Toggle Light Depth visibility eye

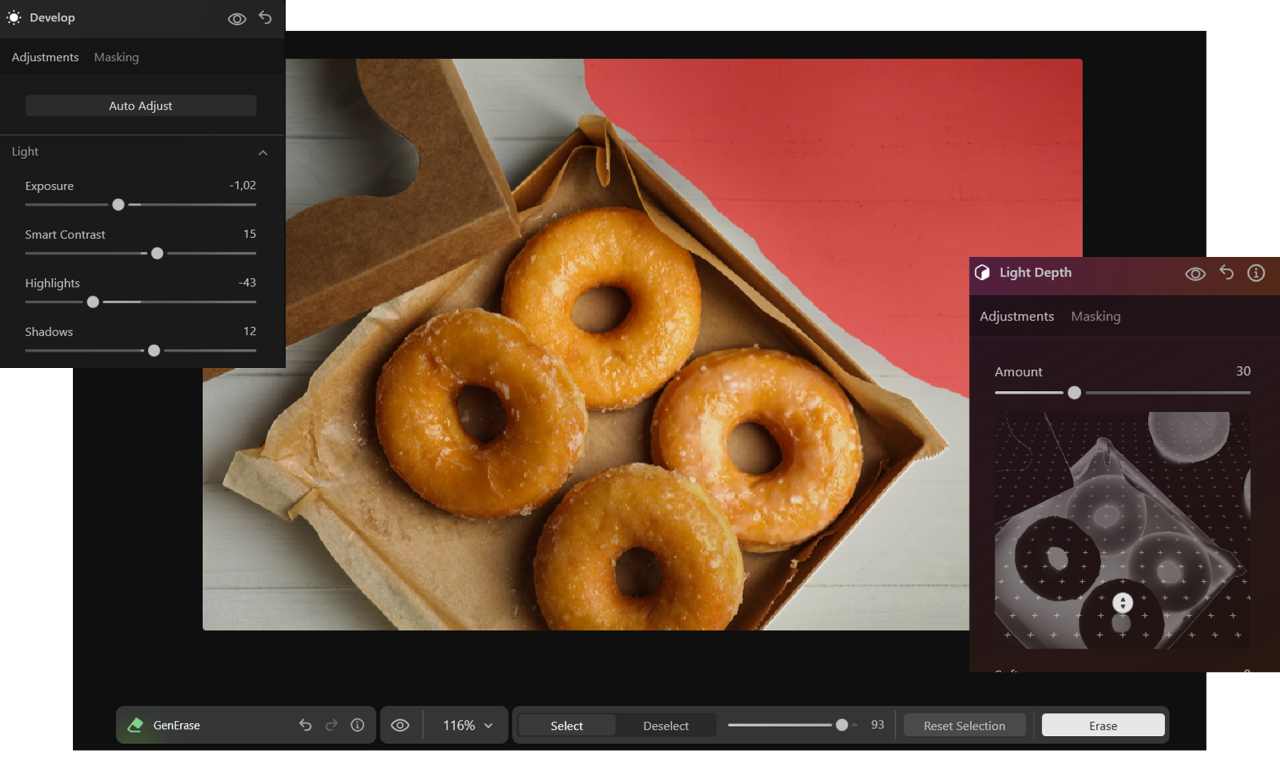pyautogui.click(x=1195, y=274)
